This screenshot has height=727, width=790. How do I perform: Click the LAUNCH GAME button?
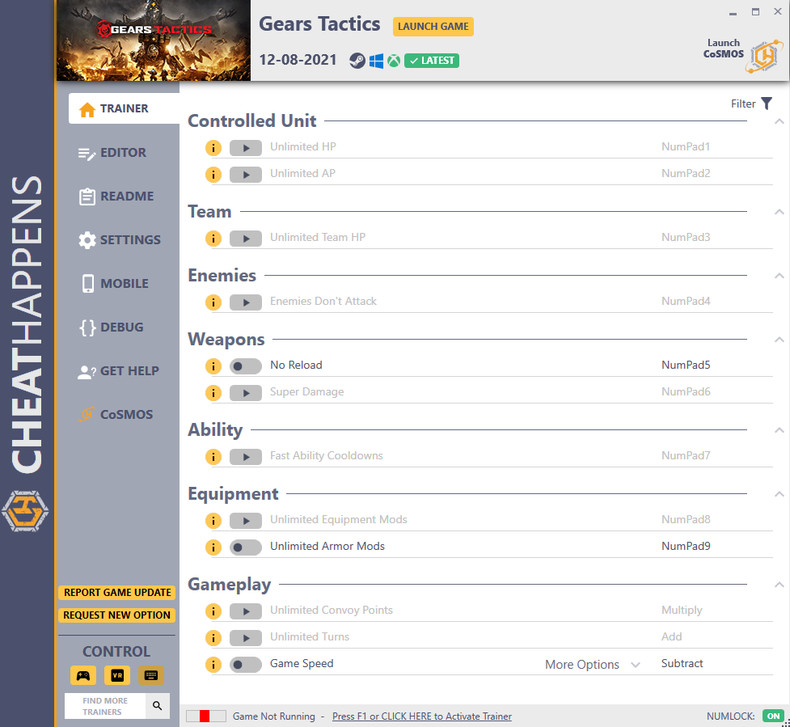(x=433, y=26)
